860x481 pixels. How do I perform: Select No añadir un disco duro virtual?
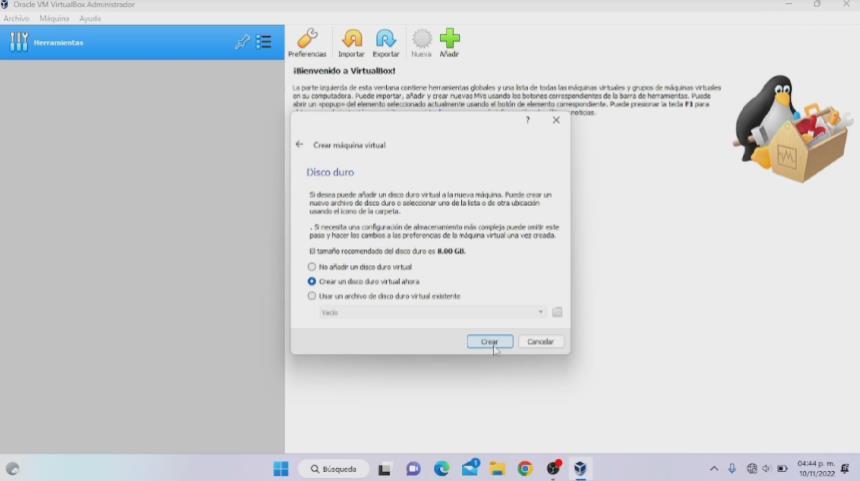pyautogui.click(x=360, y=267)
